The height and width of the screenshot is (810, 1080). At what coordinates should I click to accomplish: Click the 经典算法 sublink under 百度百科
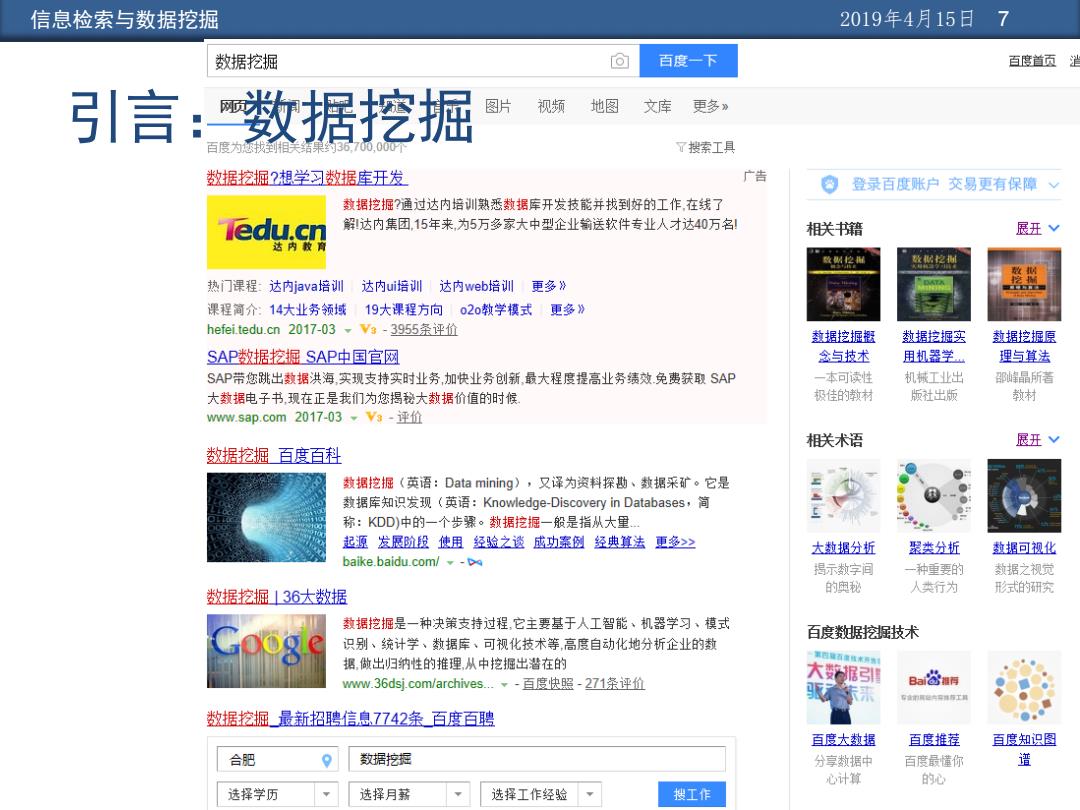pos(620,542)
